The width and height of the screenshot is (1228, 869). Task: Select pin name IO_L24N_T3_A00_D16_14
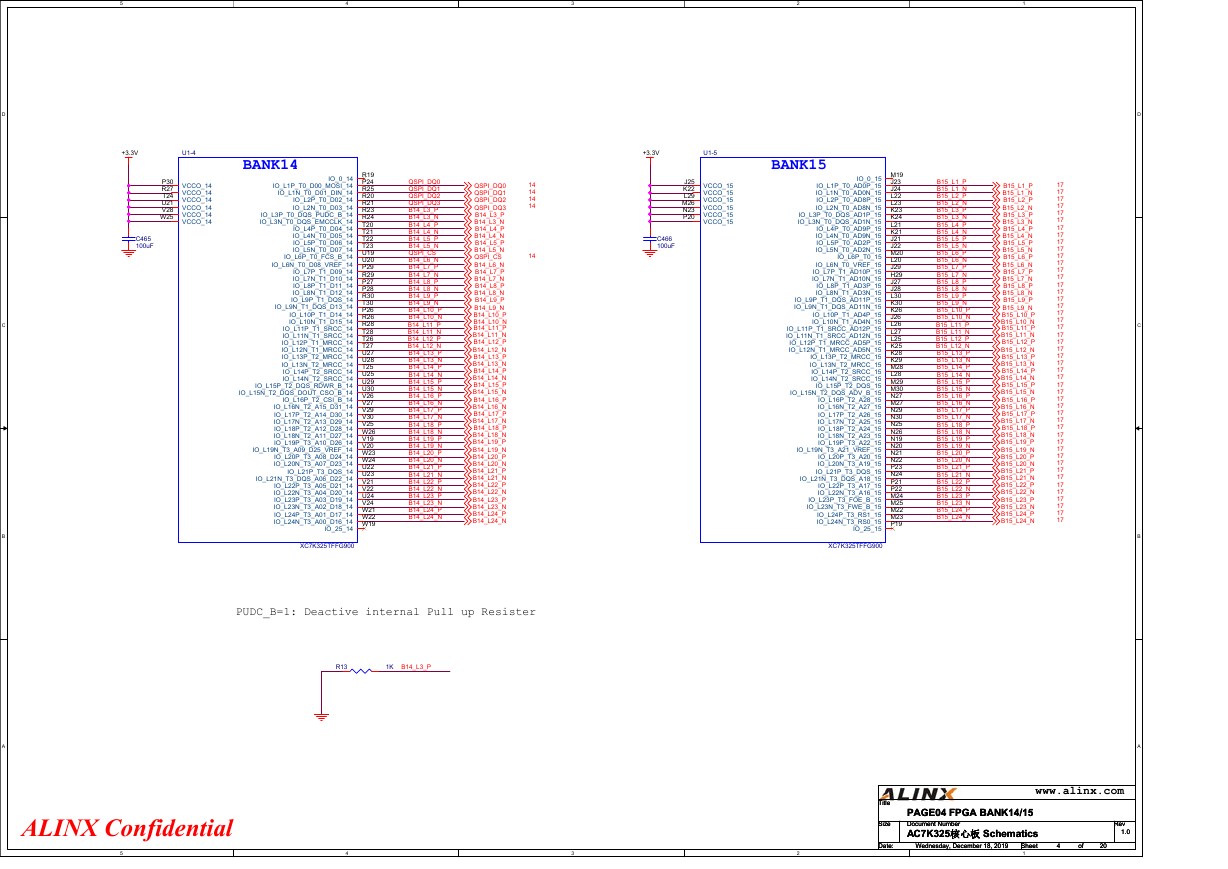click(313, 521)
